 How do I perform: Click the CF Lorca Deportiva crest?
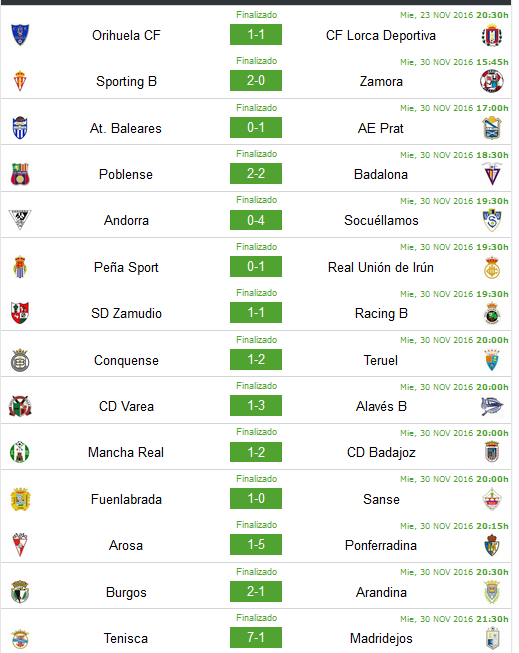[x=492, y=35]
